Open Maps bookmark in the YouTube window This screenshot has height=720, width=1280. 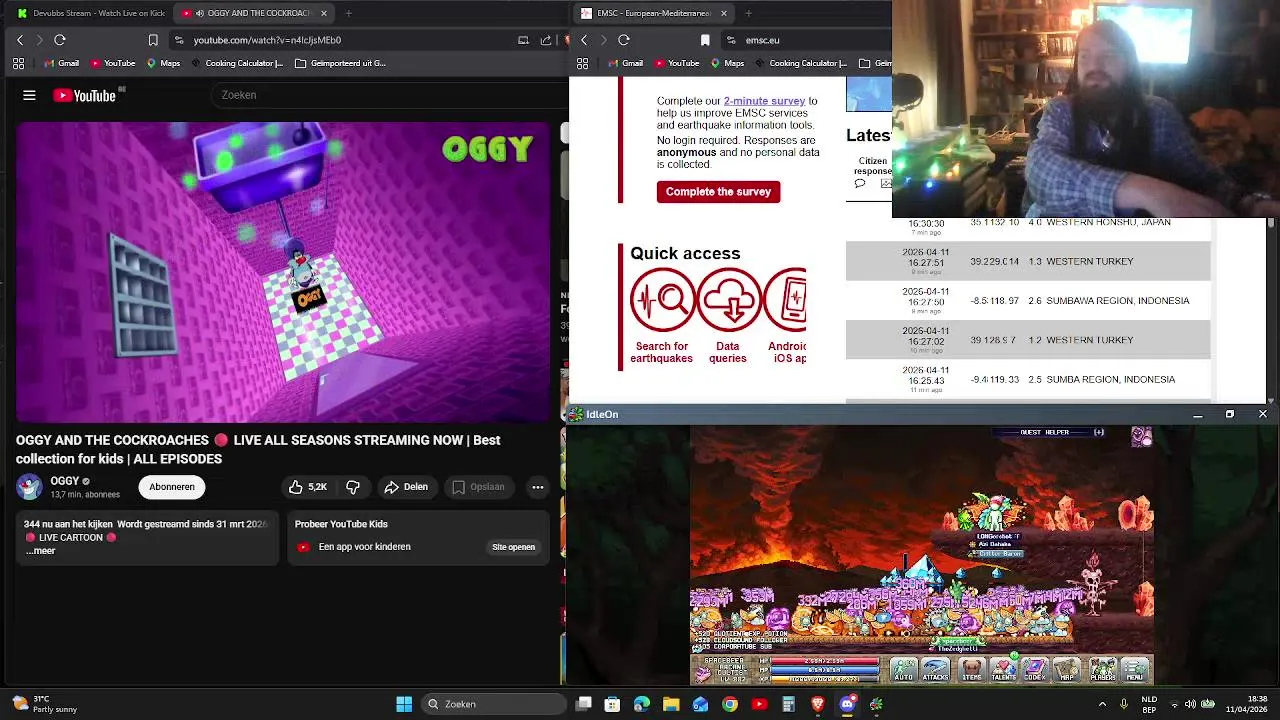[163, 63]
